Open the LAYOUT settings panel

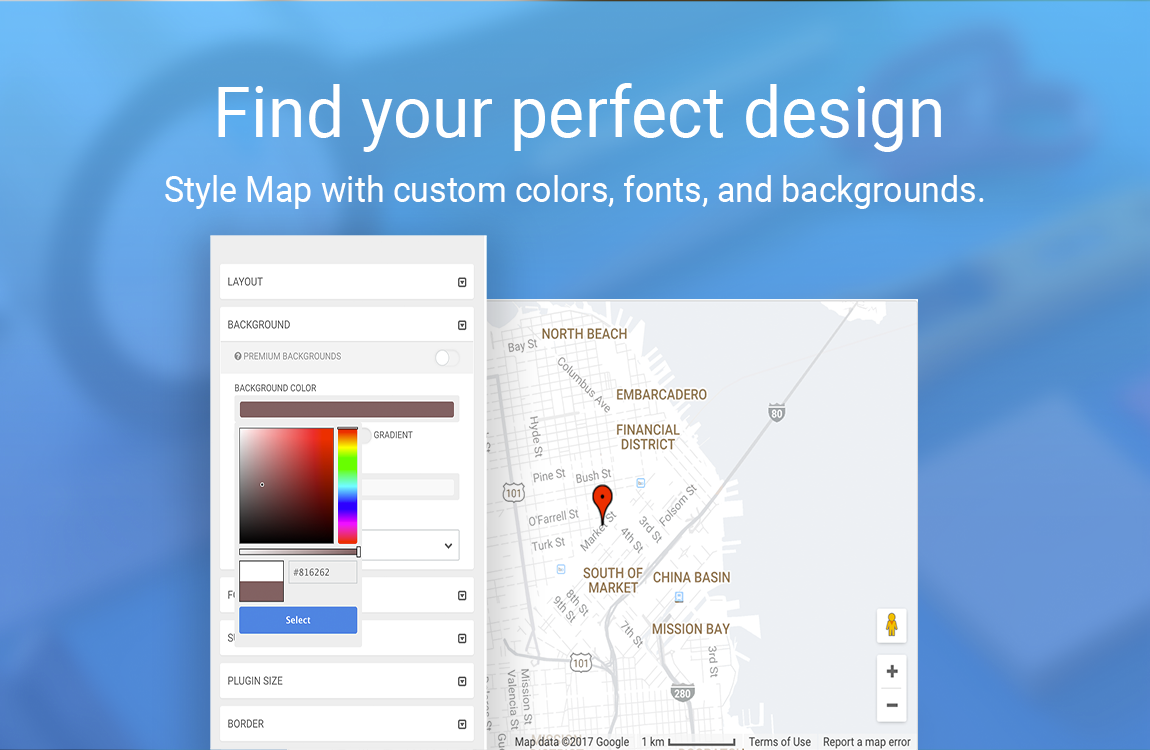point(347,282)
